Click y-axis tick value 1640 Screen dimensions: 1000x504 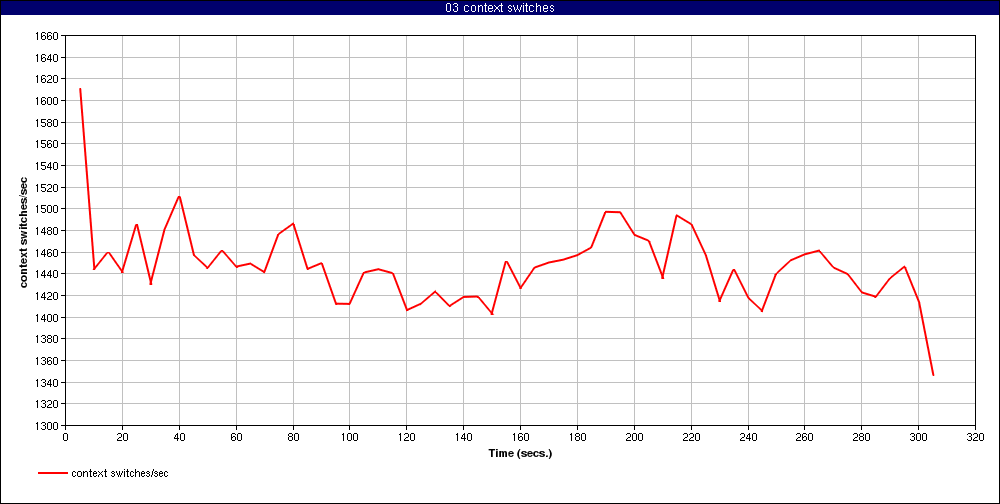48,58
